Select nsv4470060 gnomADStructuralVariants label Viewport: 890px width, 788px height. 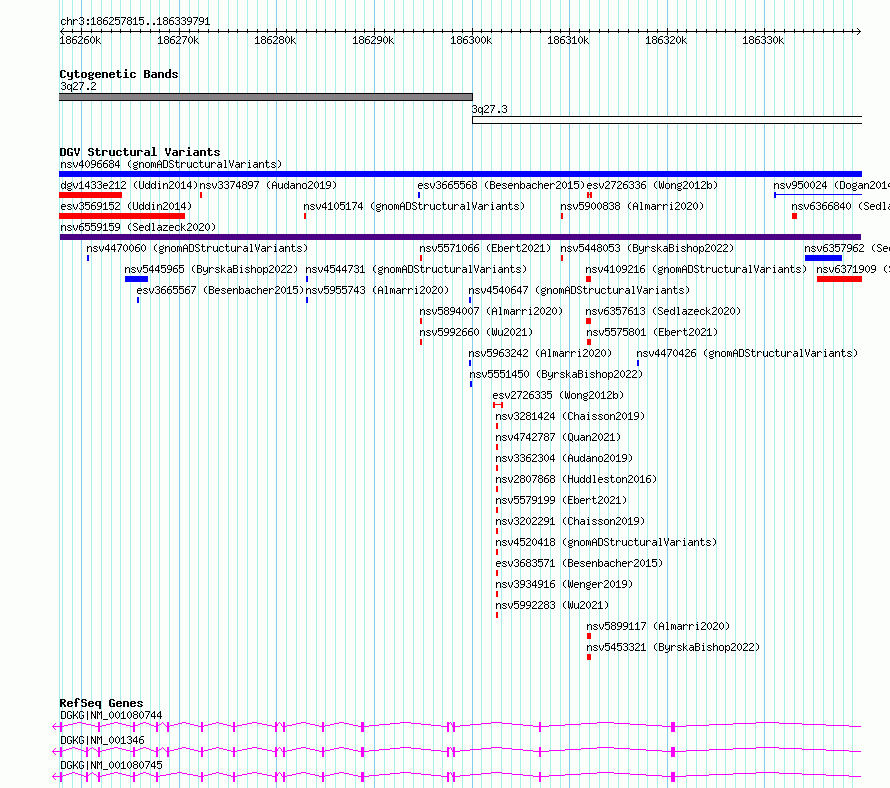[x=197, y=249]
